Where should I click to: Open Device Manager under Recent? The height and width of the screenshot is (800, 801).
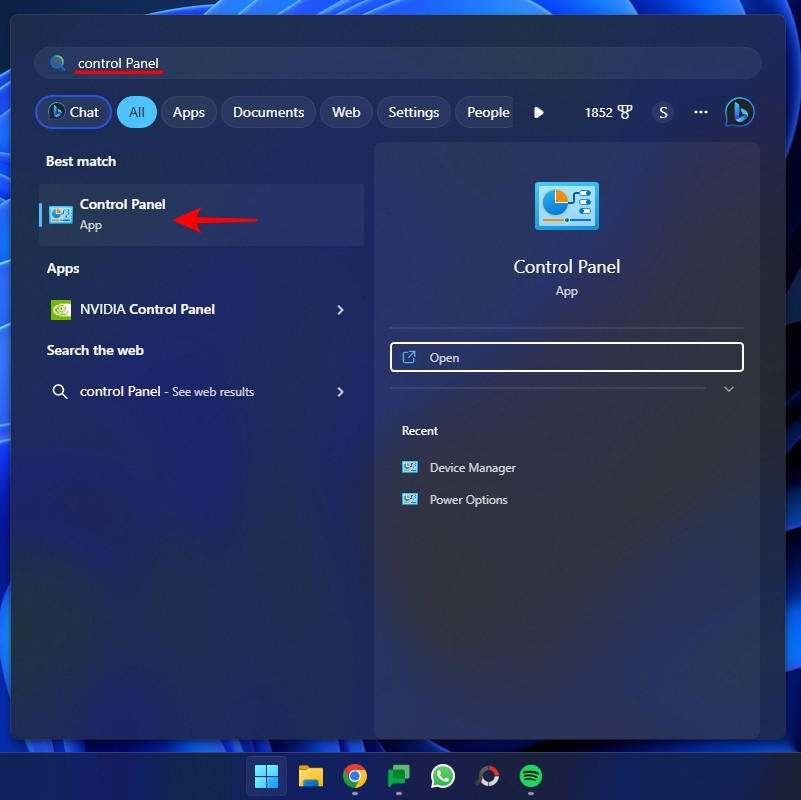tap(470, 467)
